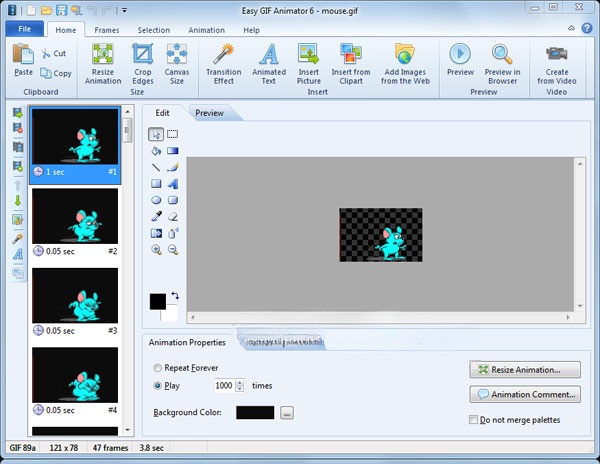The width and height of the screenshot is (600, 464).
Task: Select the eyedropper color picker tool
Action: [156, 217]
